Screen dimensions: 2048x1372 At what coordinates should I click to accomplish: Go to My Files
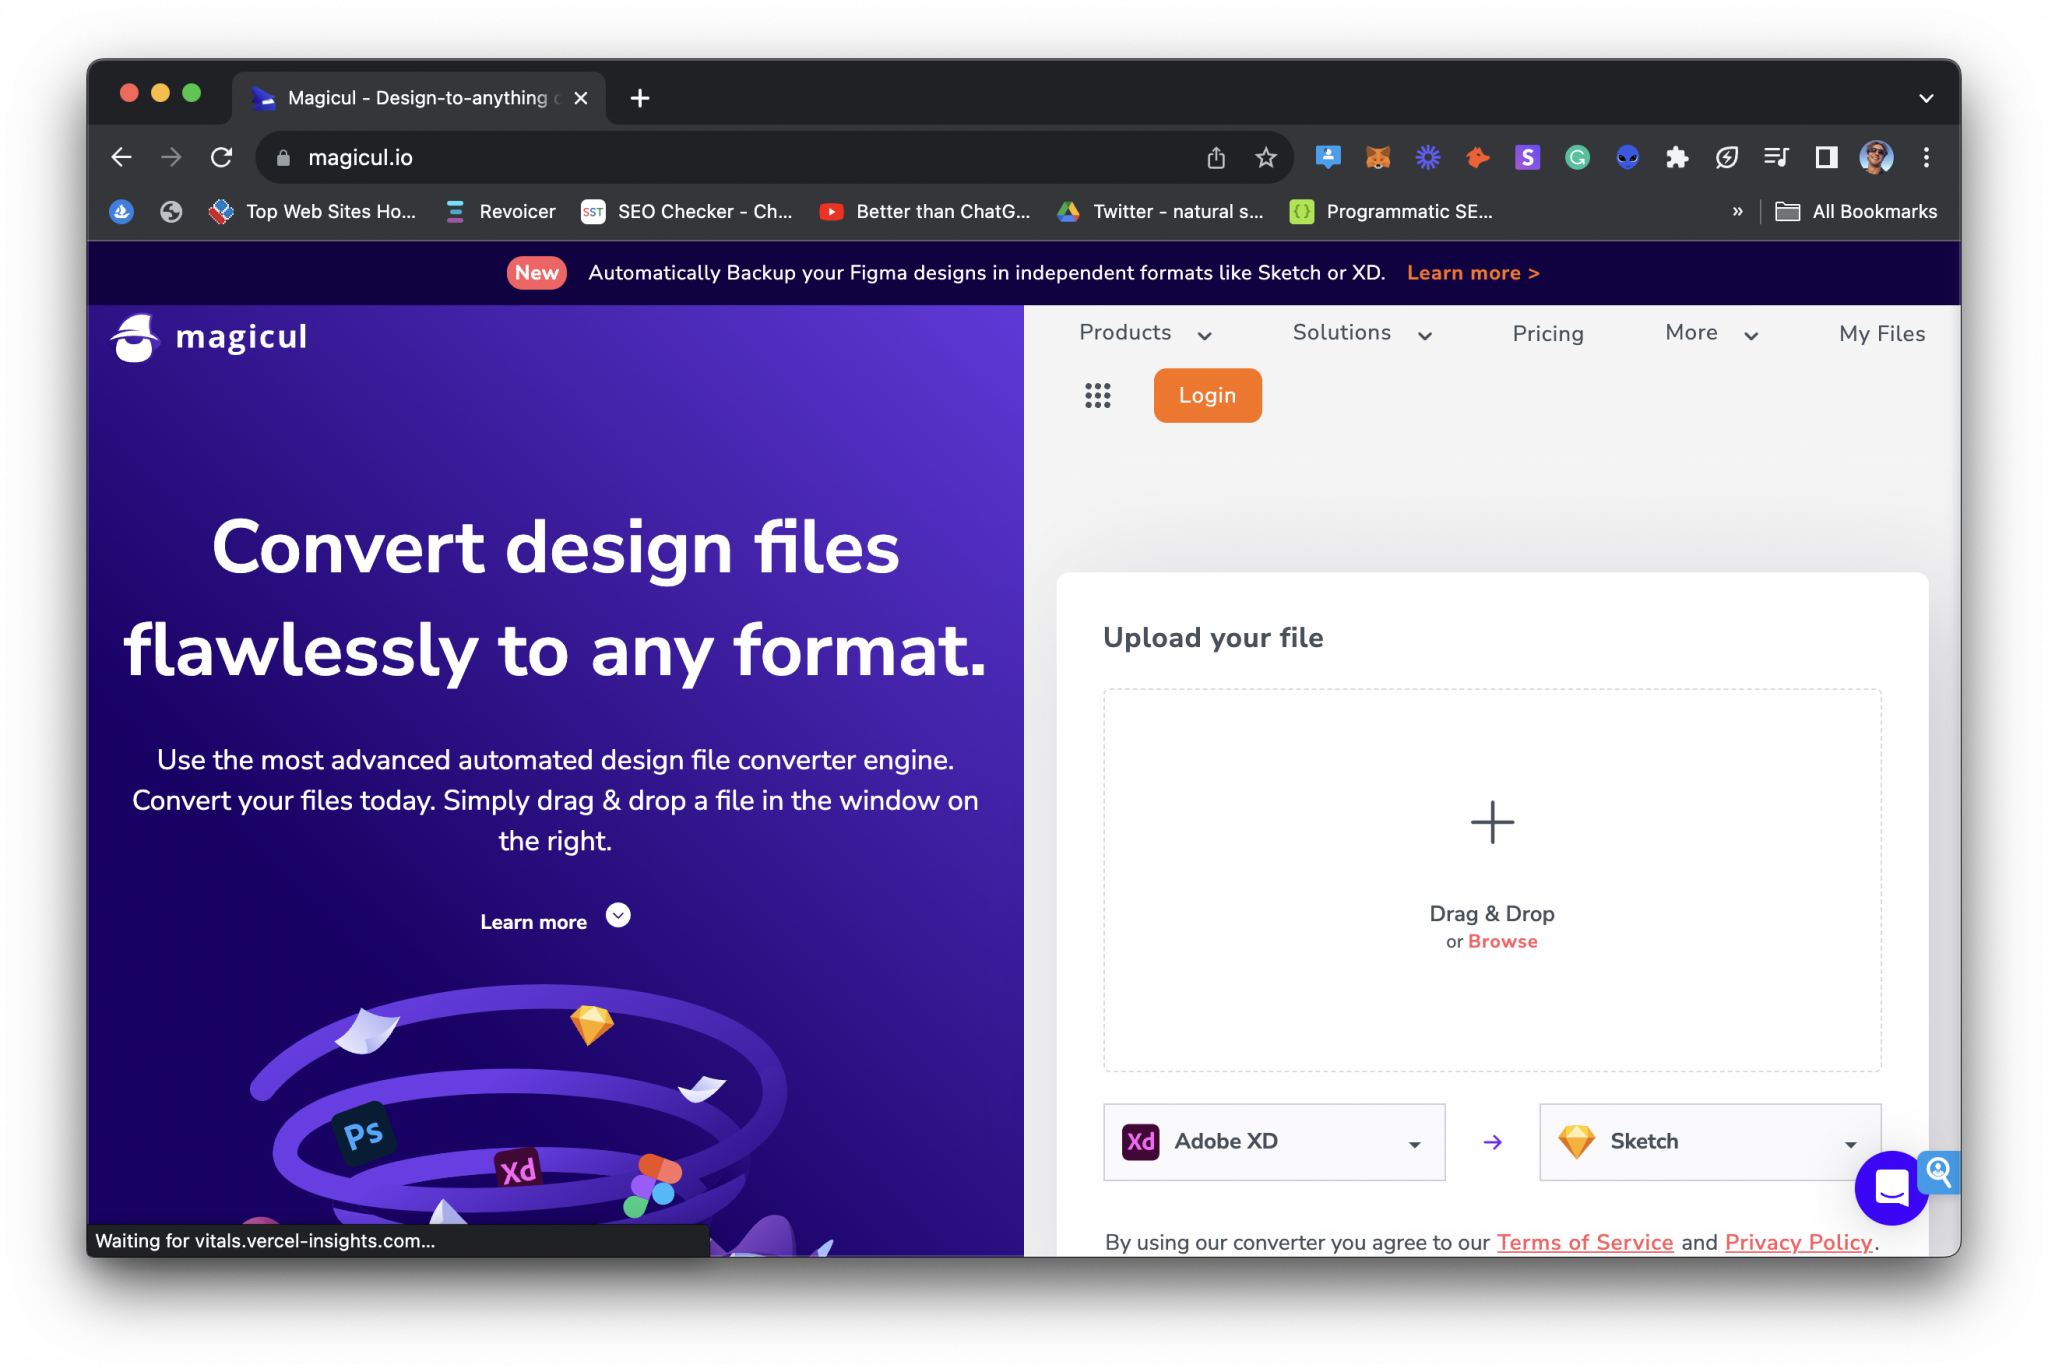(1881, 334)
